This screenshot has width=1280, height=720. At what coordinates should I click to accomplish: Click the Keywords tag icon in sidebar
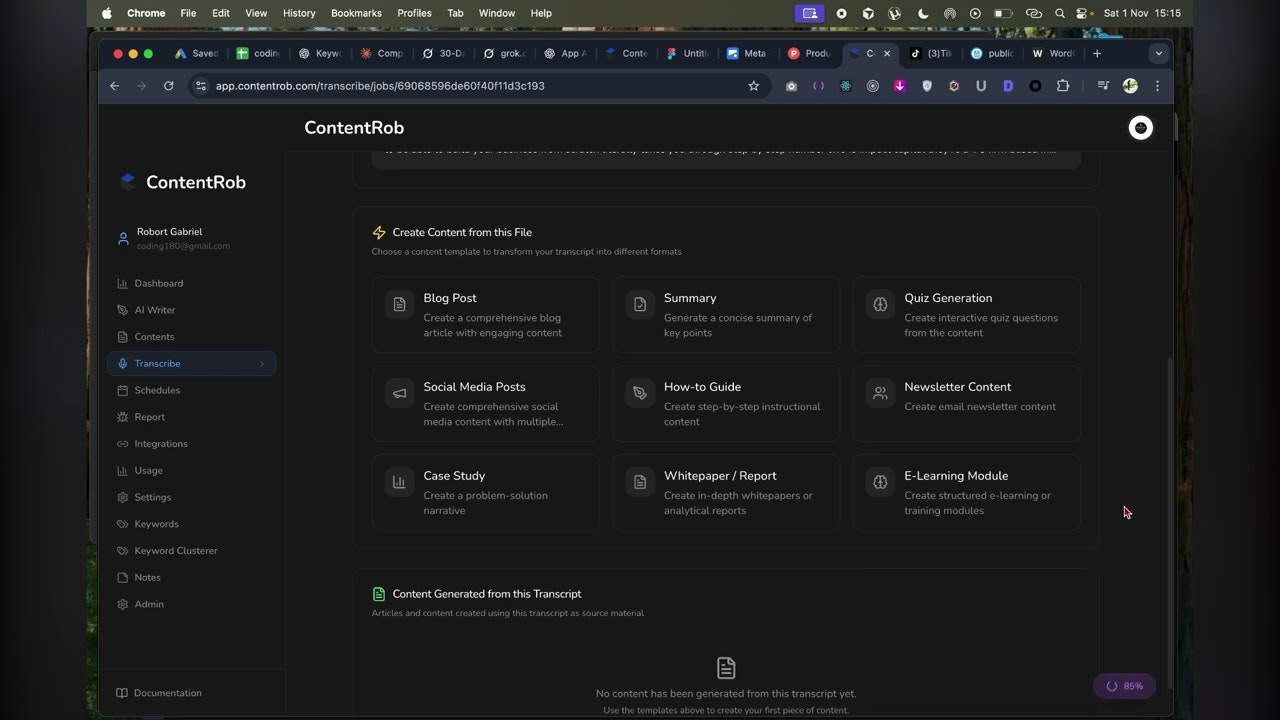pyautogui.click(x=123, y=524)
